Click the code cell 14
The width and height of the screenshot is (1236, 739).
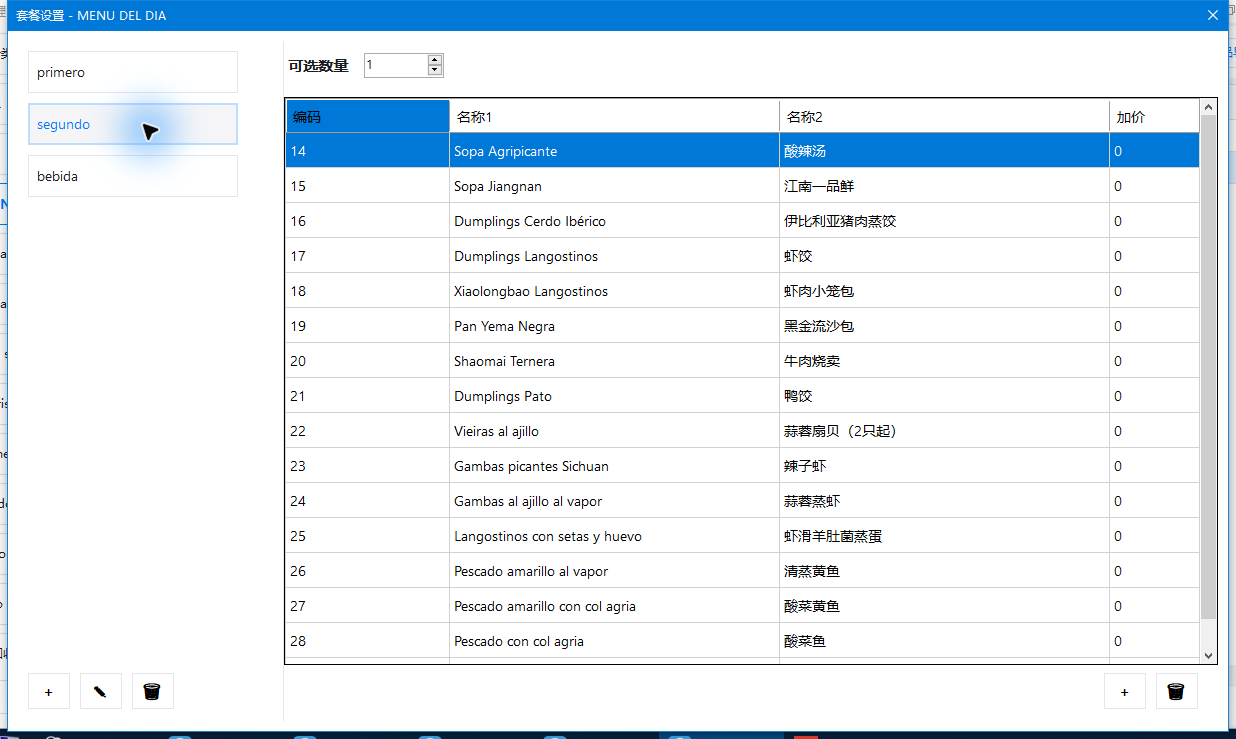tap(368, 151)
